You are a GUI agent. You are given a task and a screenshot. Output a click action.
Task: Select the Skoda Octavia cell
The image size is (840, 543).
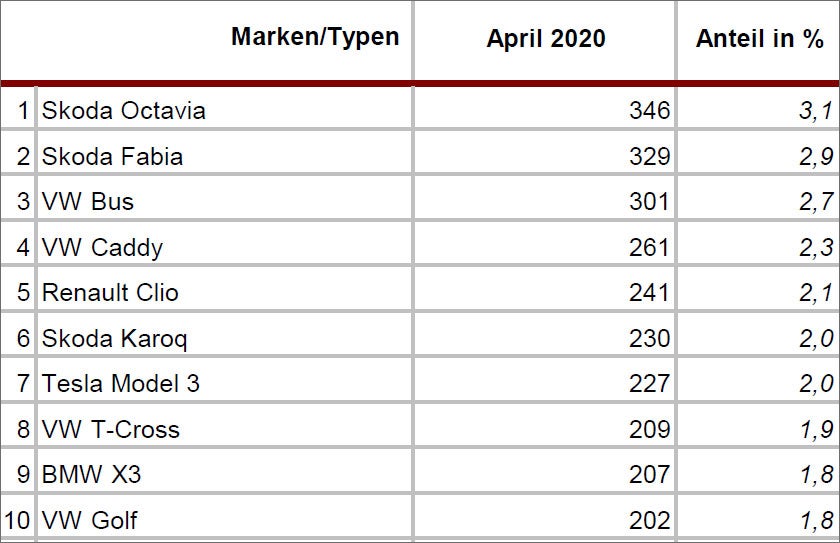(124, 110)
